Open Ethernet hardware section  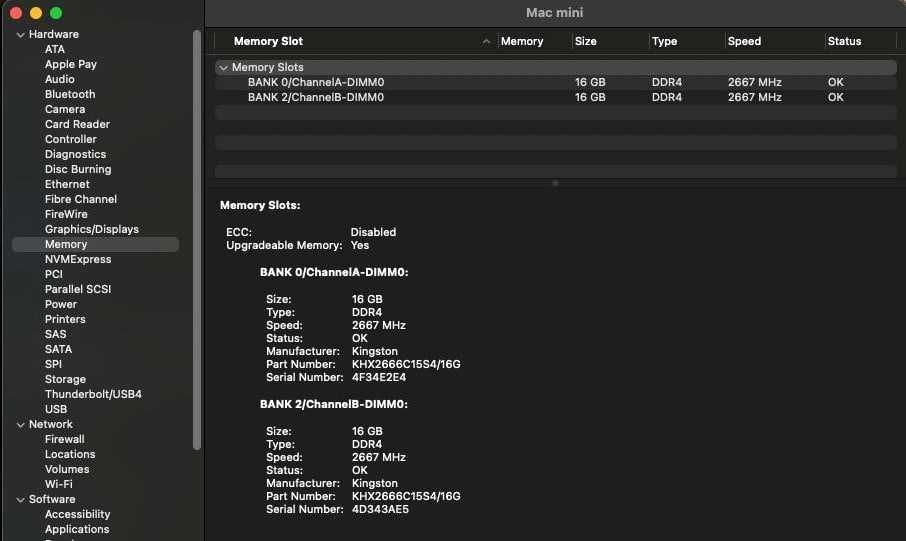(x=67, y=184)
